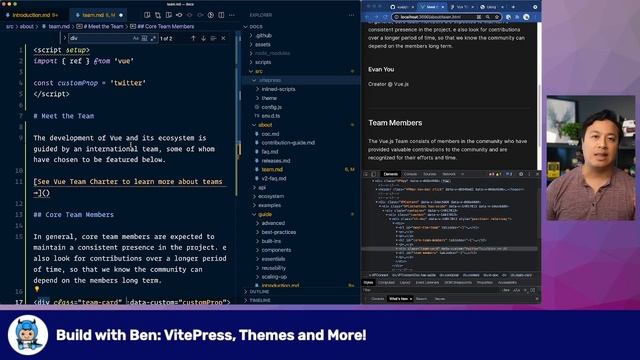Screen dimensions: 640x360
Task: Go to next find match arrow
Action: [x=203, y=38]
